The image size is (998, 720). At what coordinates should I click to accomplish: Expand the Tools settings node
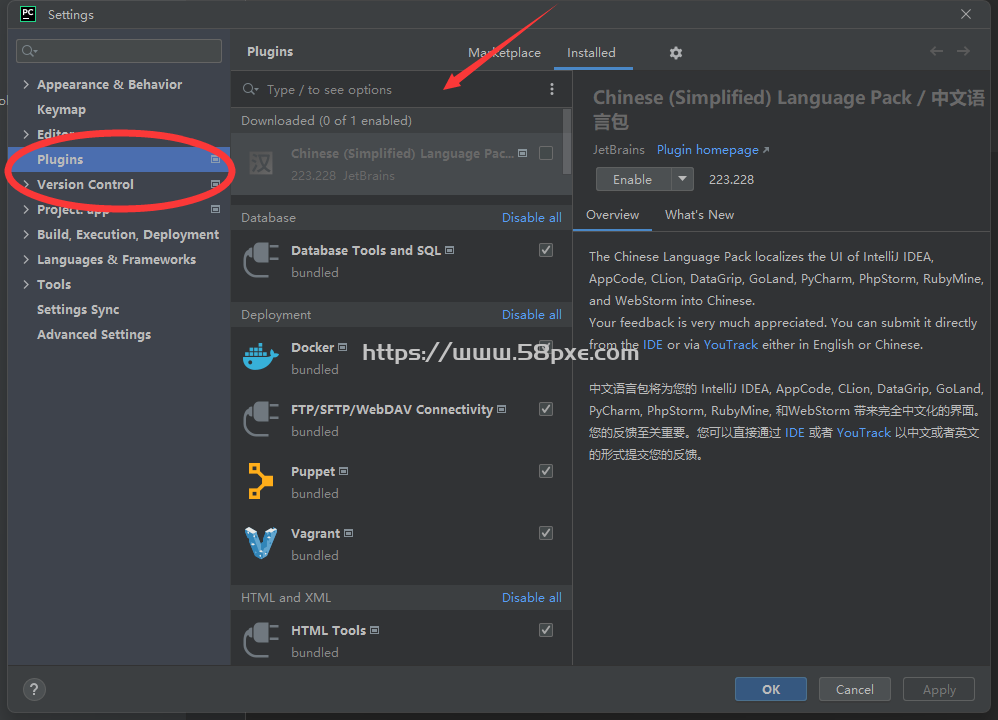[x=26, y=284]
